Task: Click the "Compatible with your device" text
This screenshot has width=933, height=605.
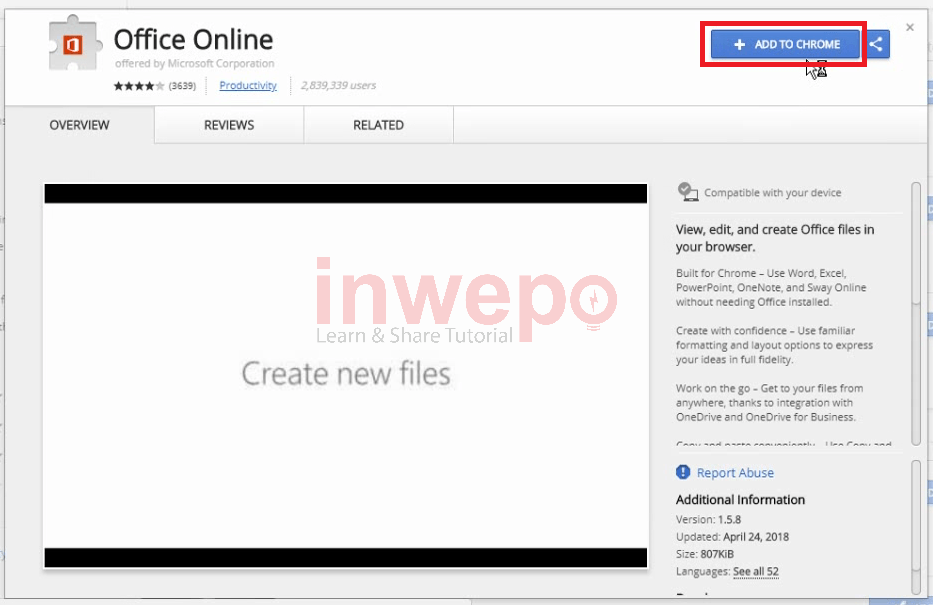Action: click(772, 193)
